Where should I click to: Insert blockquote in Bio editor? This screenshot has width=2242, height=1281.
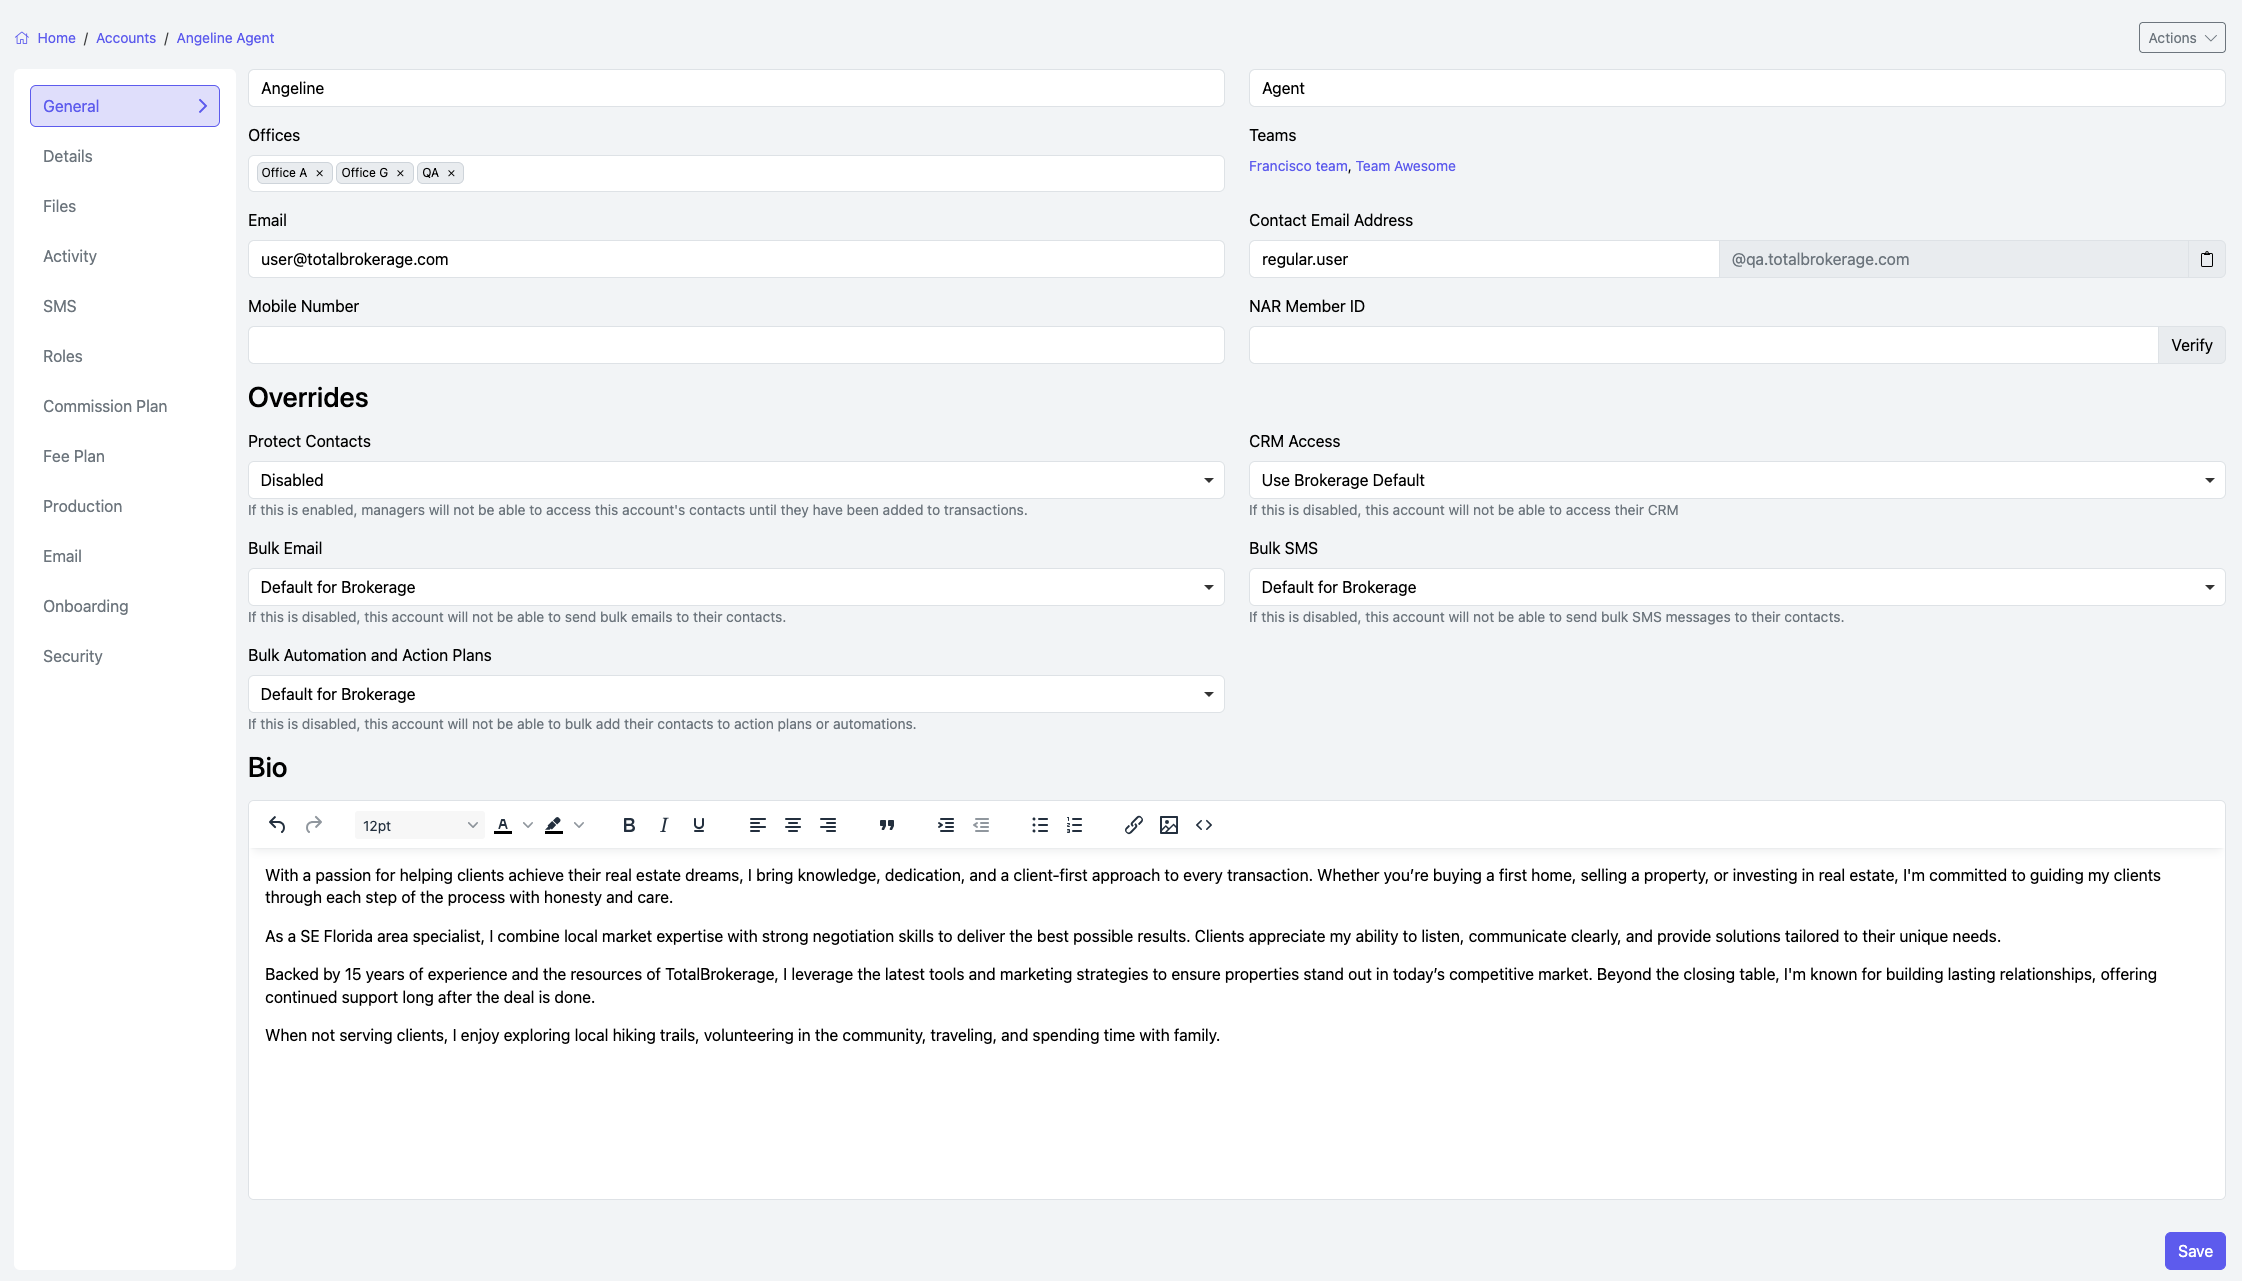[886, 825]
